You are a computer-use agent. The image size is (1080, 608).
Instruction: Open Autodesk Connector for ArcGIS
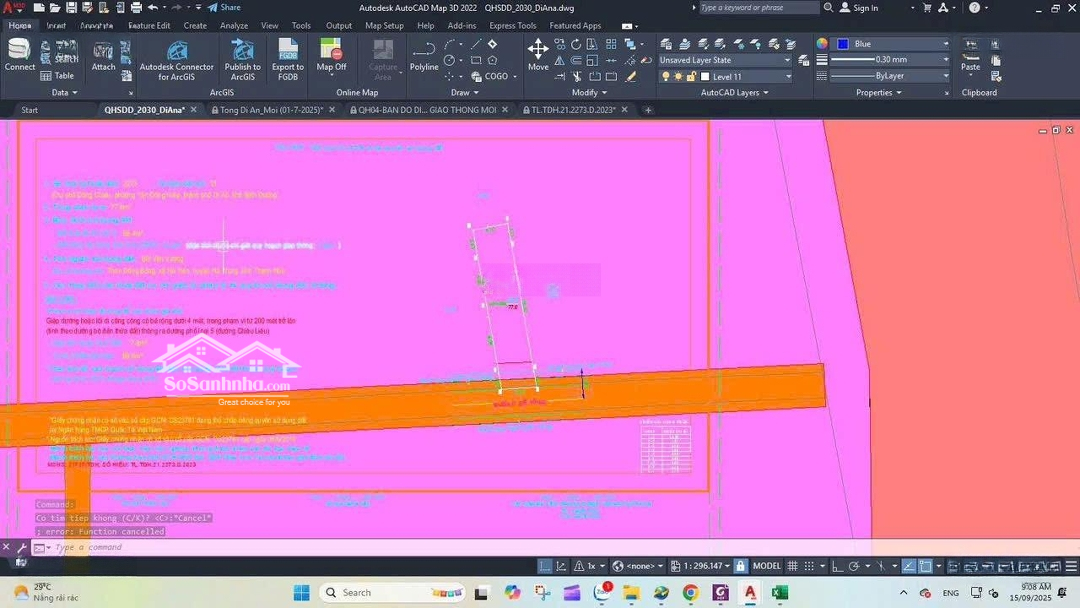177,58
